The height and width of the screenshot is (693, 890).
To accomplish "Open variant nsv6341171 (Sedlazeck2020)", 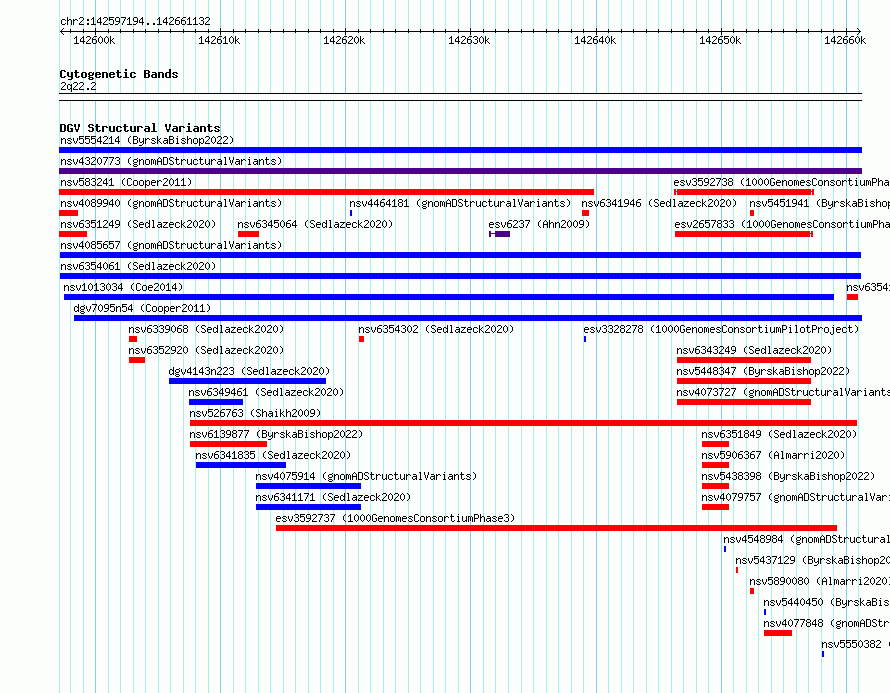I will tap(333, 497).
